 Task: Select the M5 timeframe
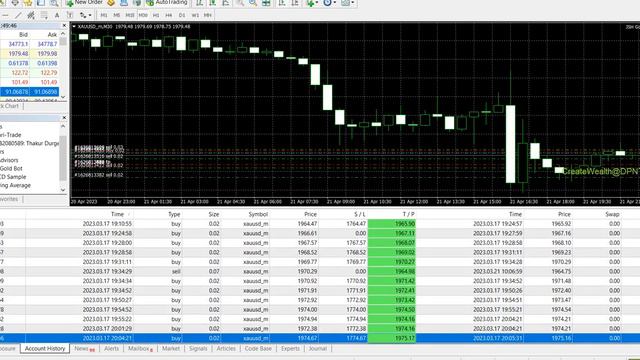coord(117,15)
